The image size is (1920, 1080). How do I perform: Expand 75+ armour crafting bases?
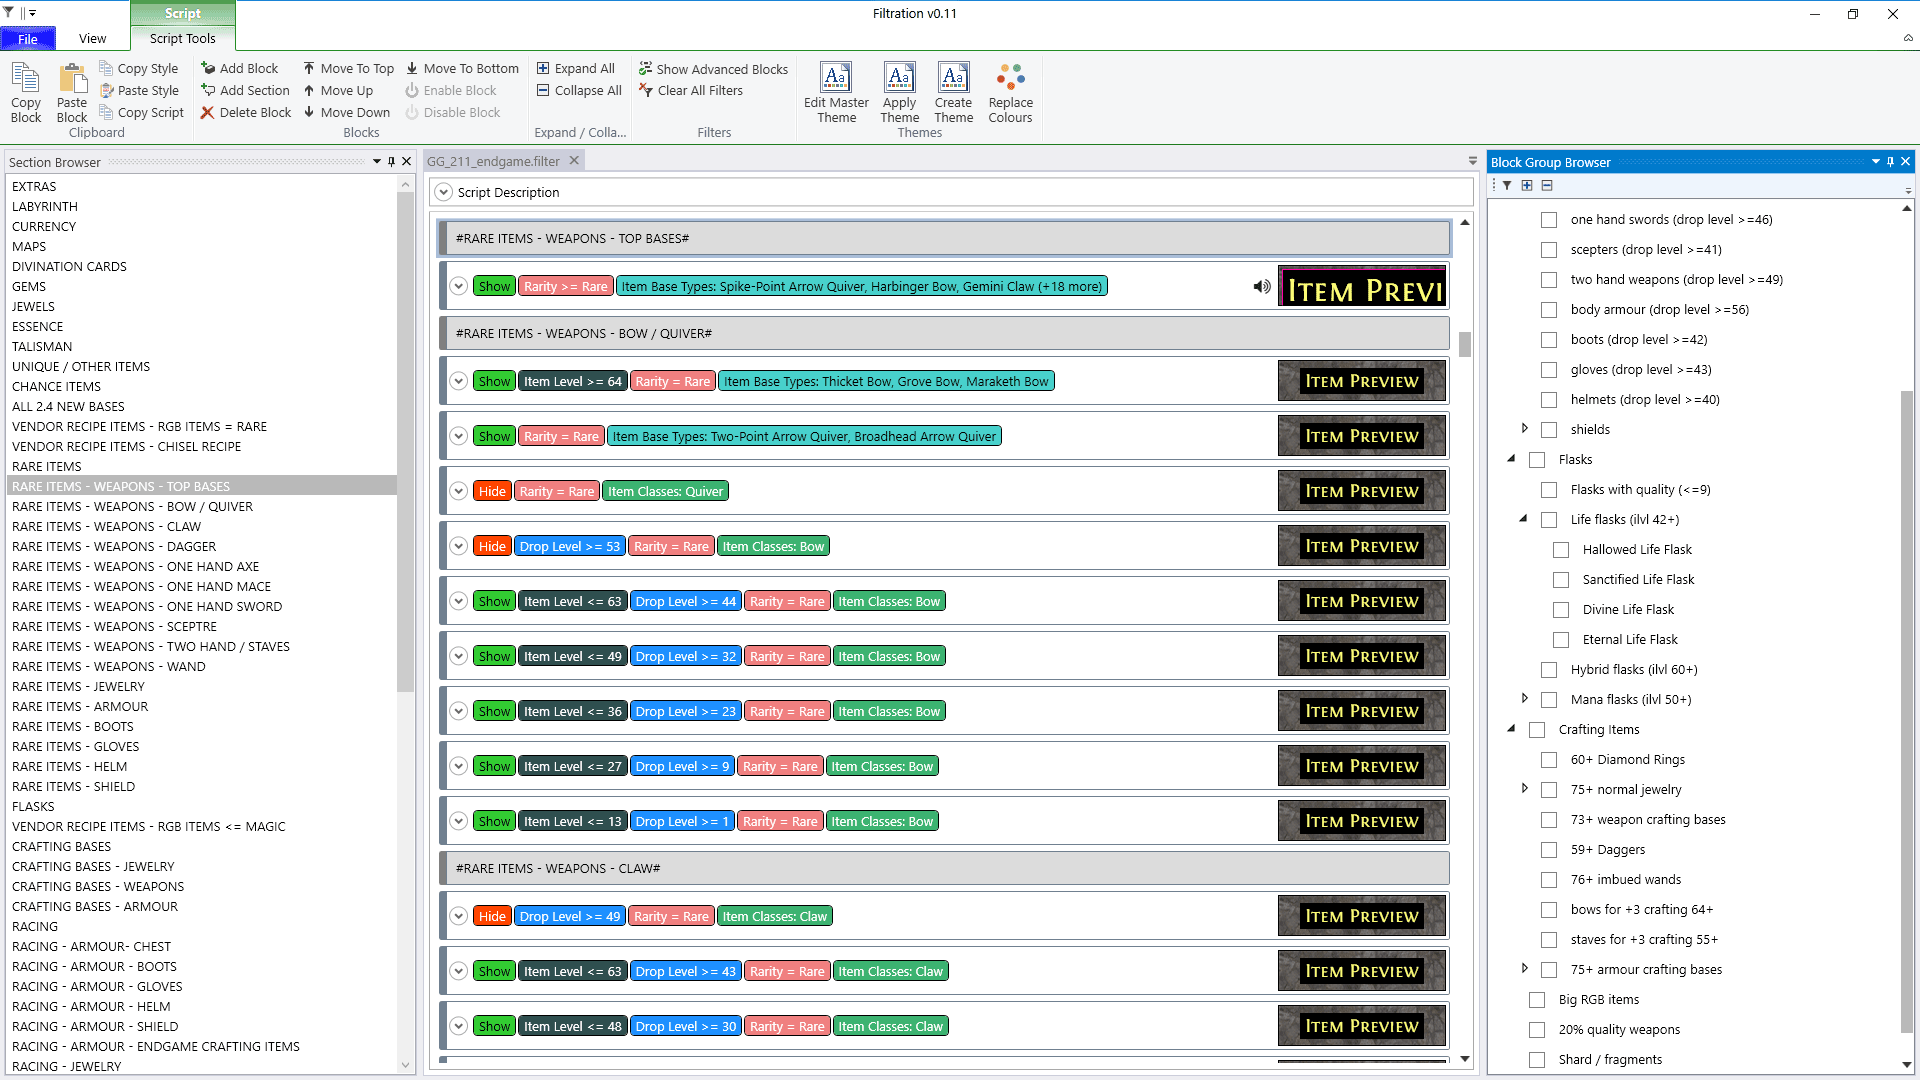click(x=1524, y=968)
